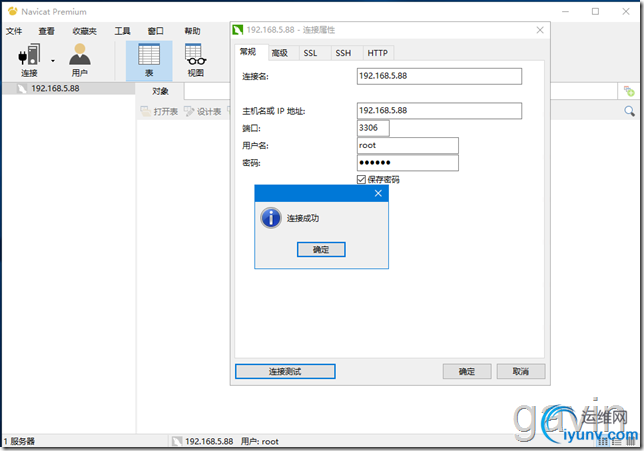
Task: Click the 连接名 input field
Action: [439, 76]
